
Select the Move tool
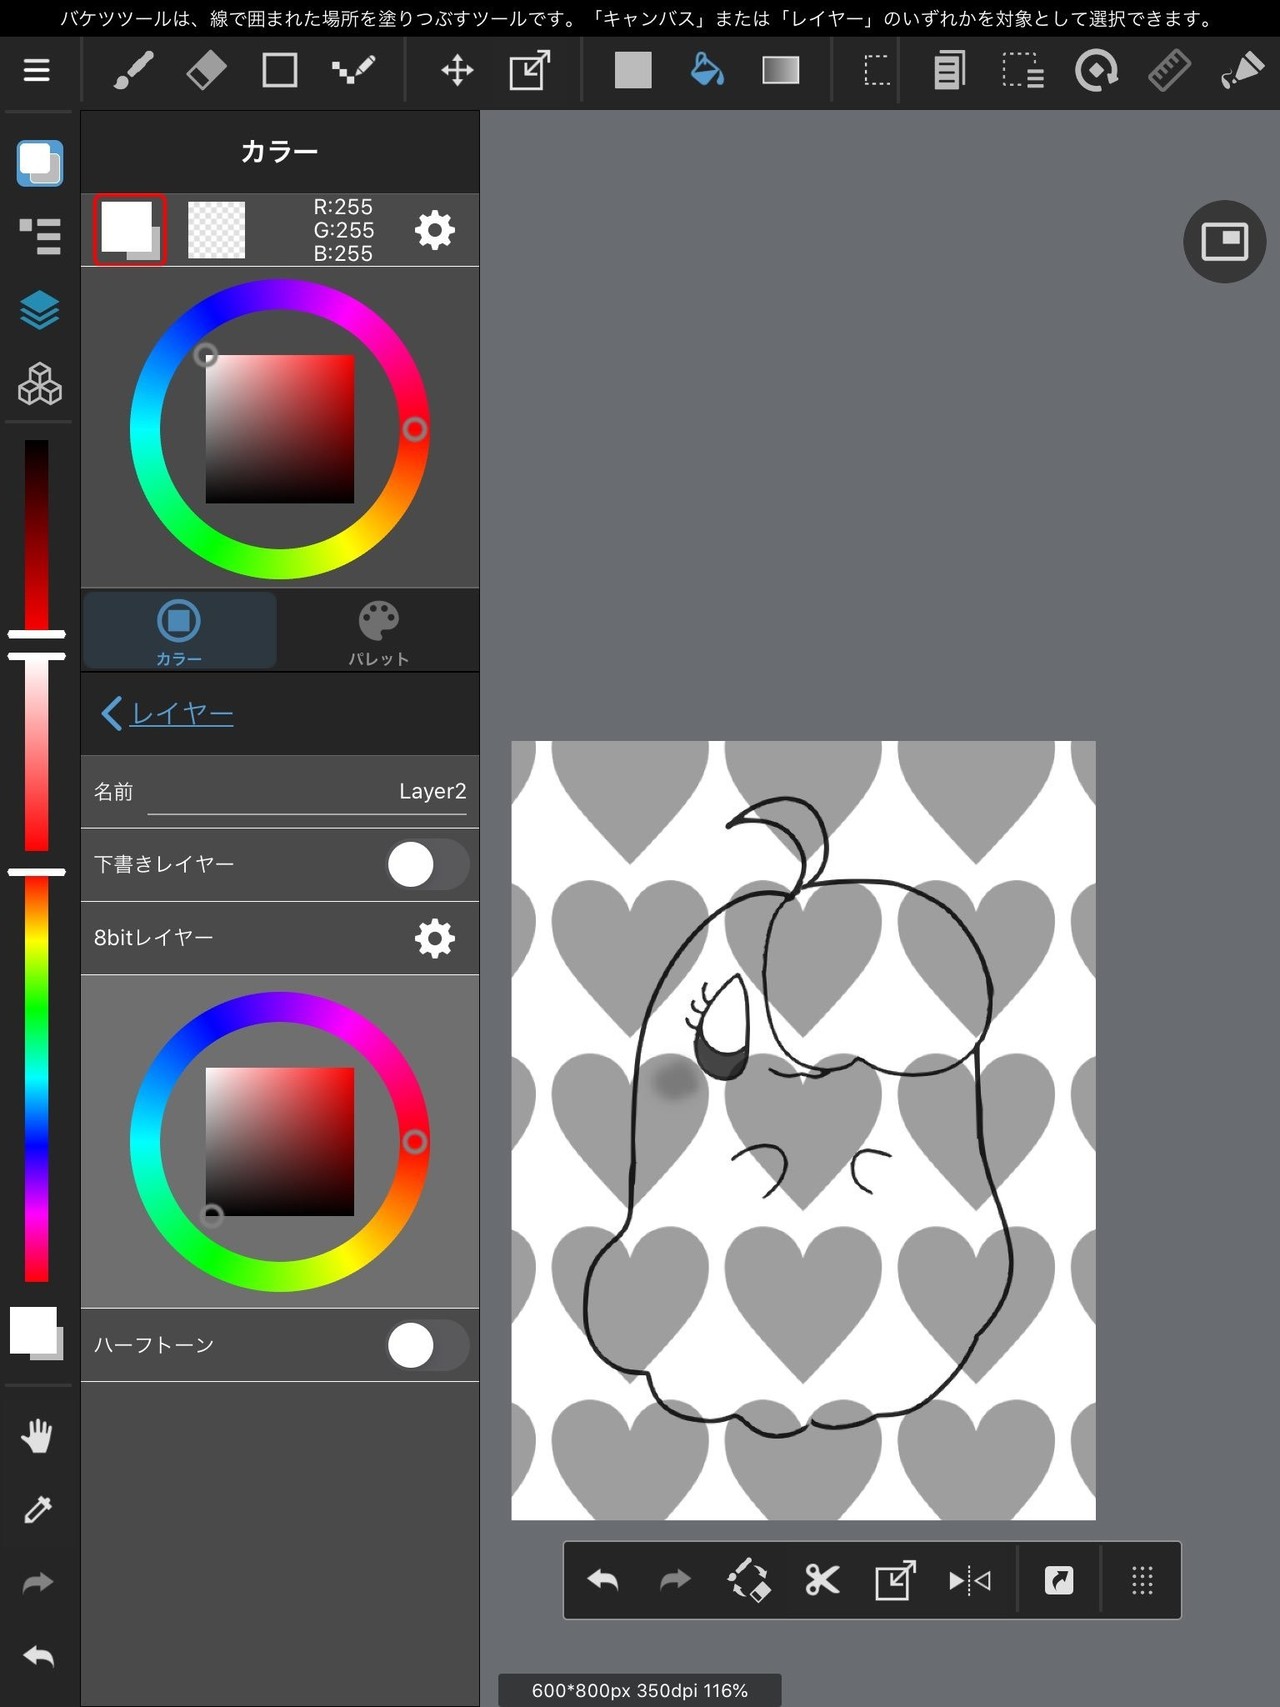(457, 70)
